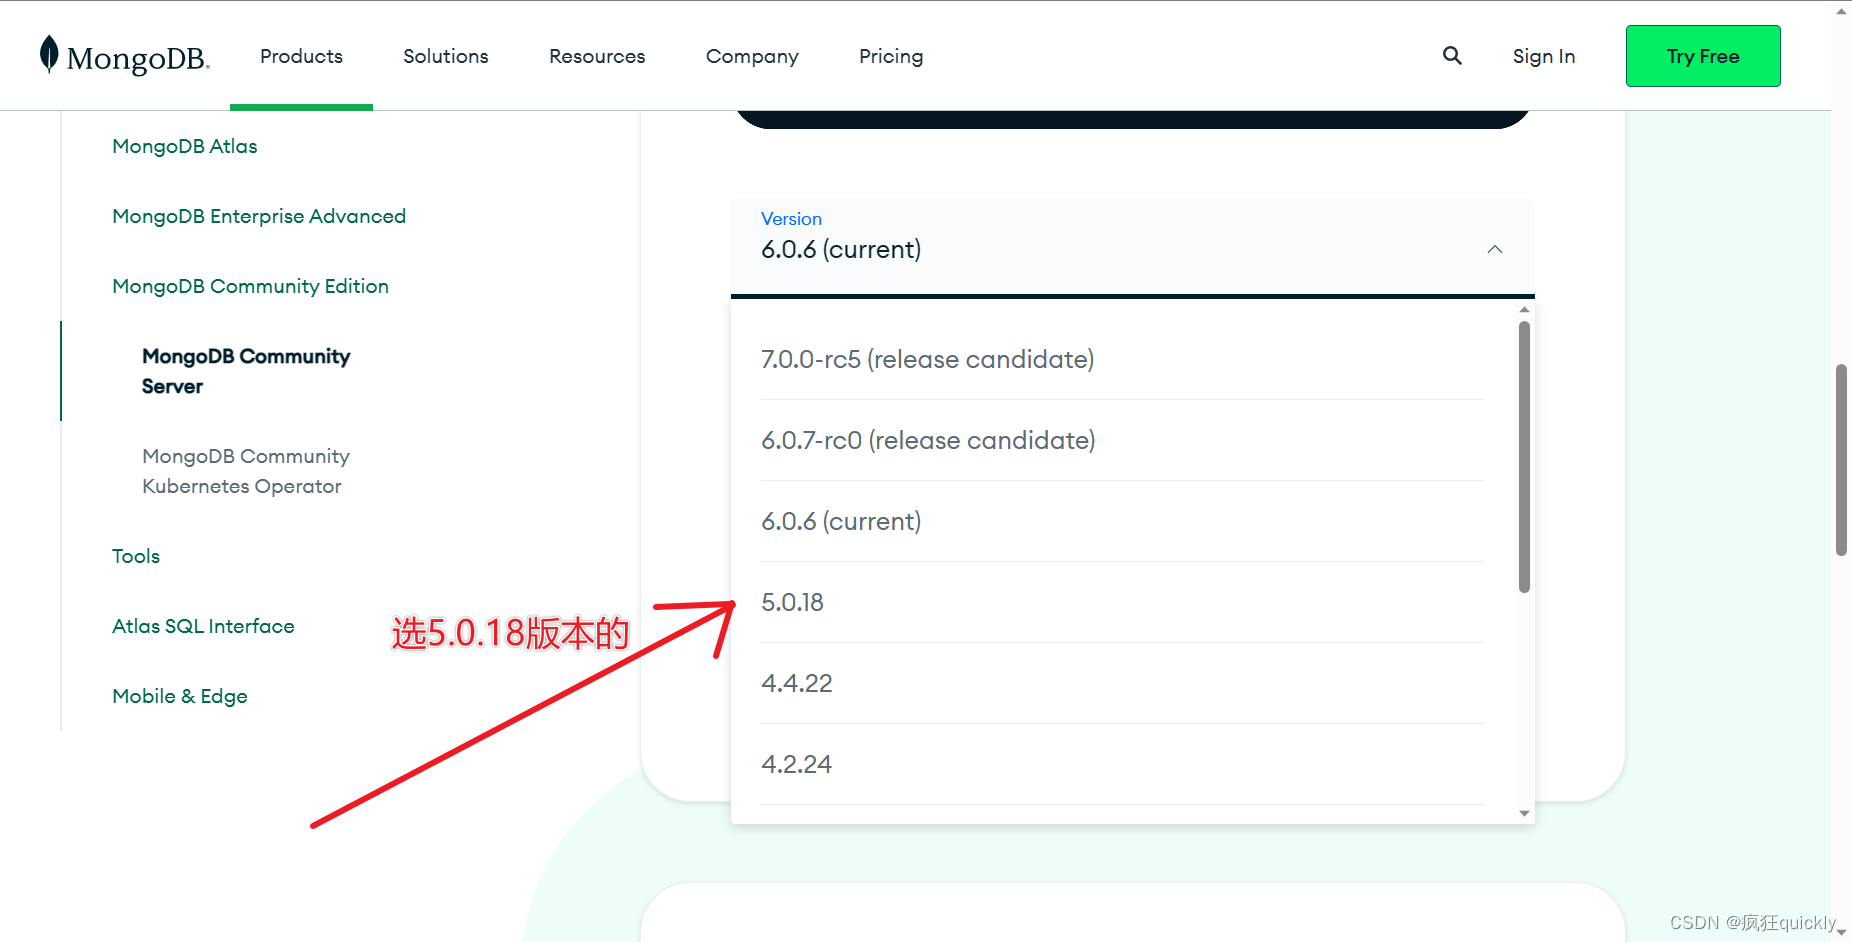Open Mobile & Edge sidebar link

click(180, 696)
